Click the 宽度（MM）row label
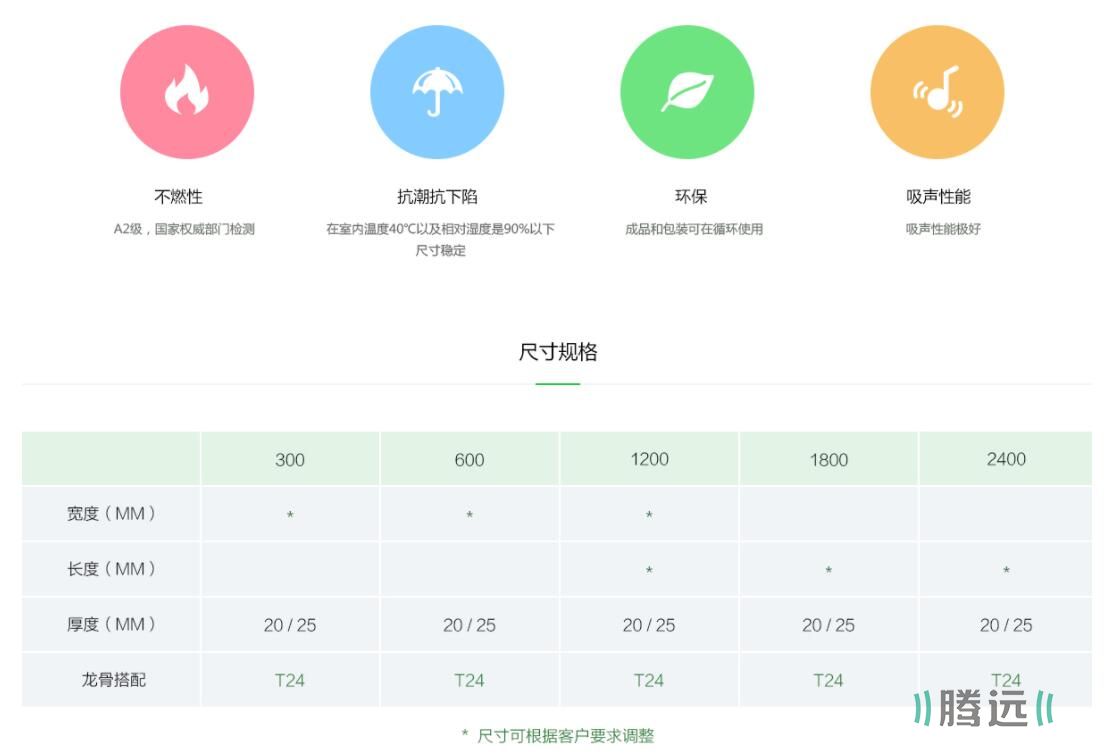This screenshot has width=1113, height=755. 112,514
